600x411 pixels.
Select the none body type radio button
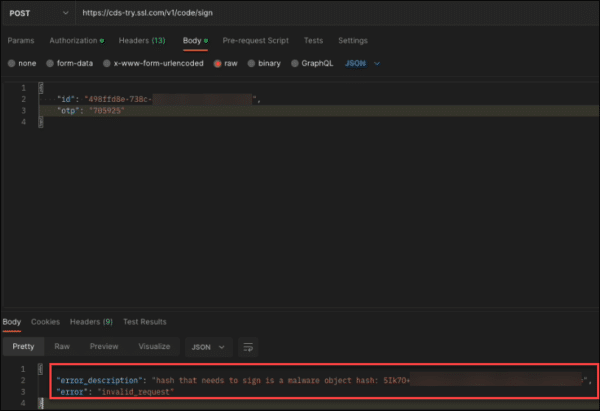point(13,63)
